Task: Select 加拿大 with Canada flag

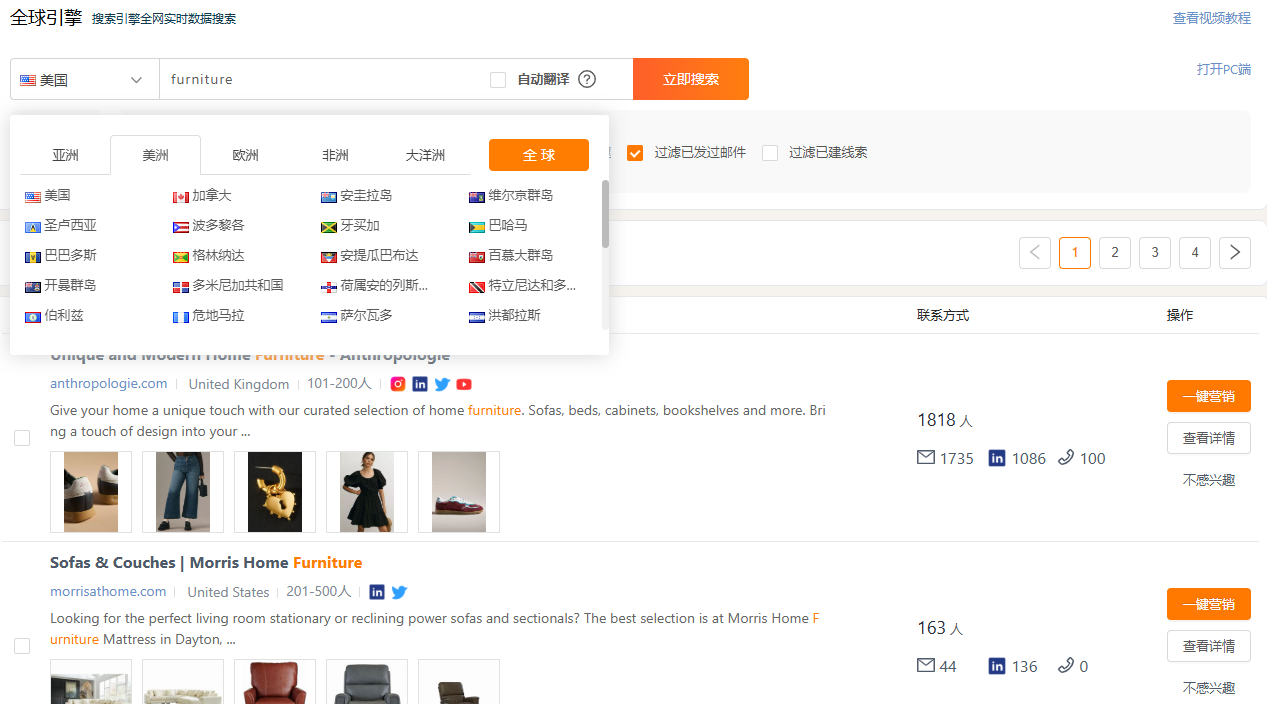Action: 202,196
